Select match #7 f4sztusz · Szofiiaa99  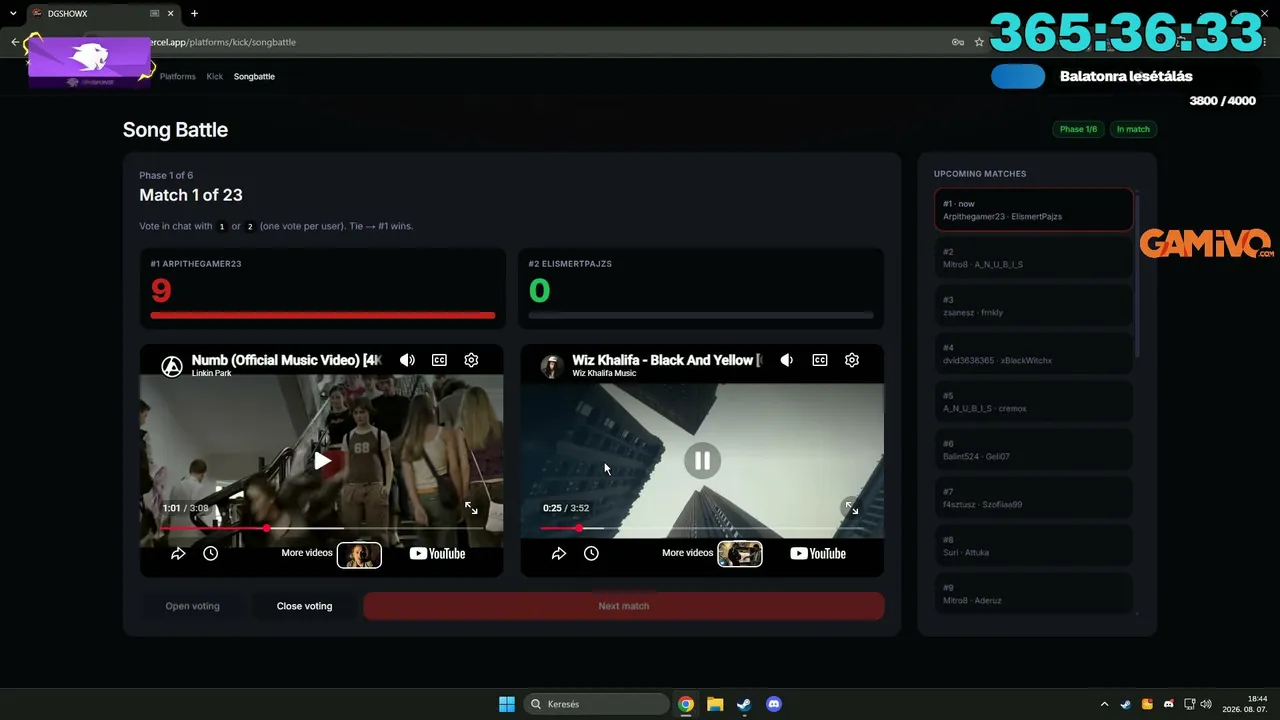(x=1034, y=498)
